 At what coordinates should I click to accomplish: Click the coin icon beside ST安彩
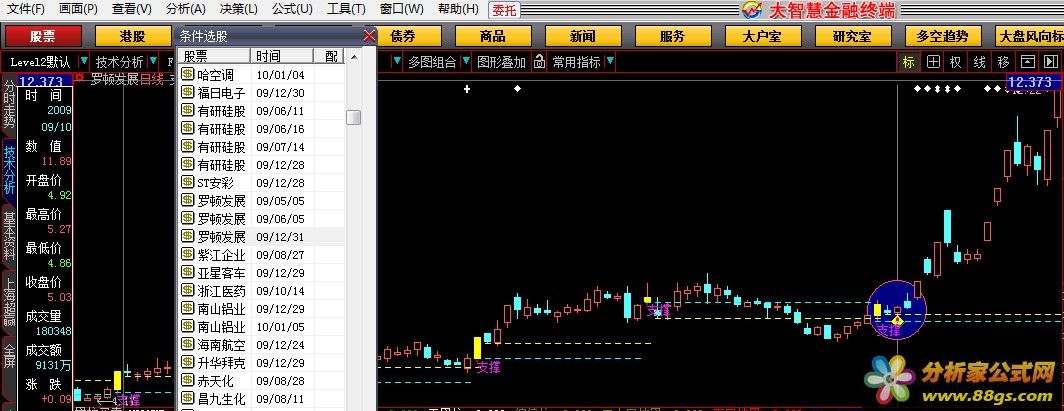[188, 182]
